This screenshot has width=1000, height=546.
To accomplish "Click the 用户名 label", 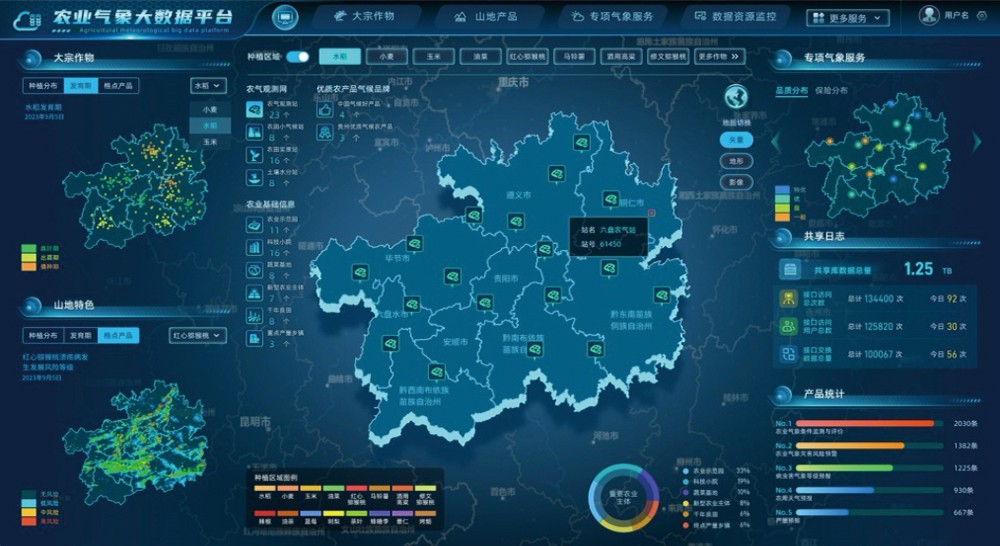I will (956, 15).
